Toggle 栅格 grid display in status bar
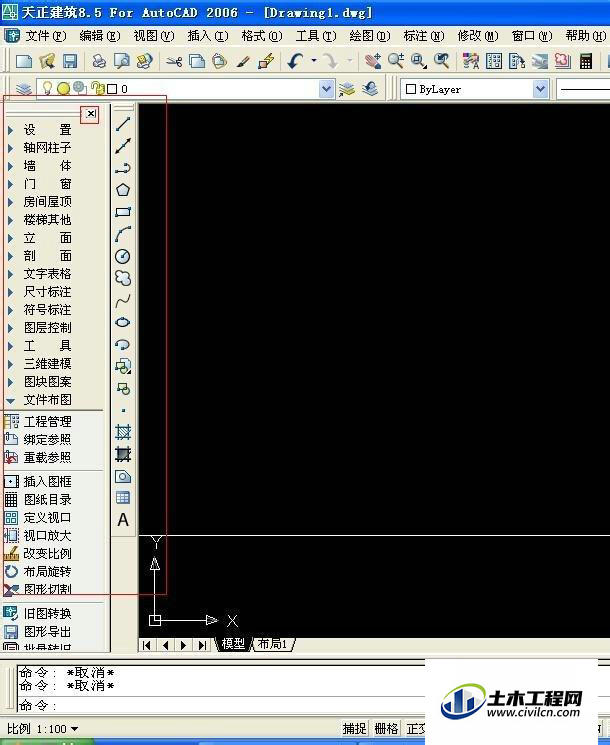The image size is (610, 745). (386, 728)
